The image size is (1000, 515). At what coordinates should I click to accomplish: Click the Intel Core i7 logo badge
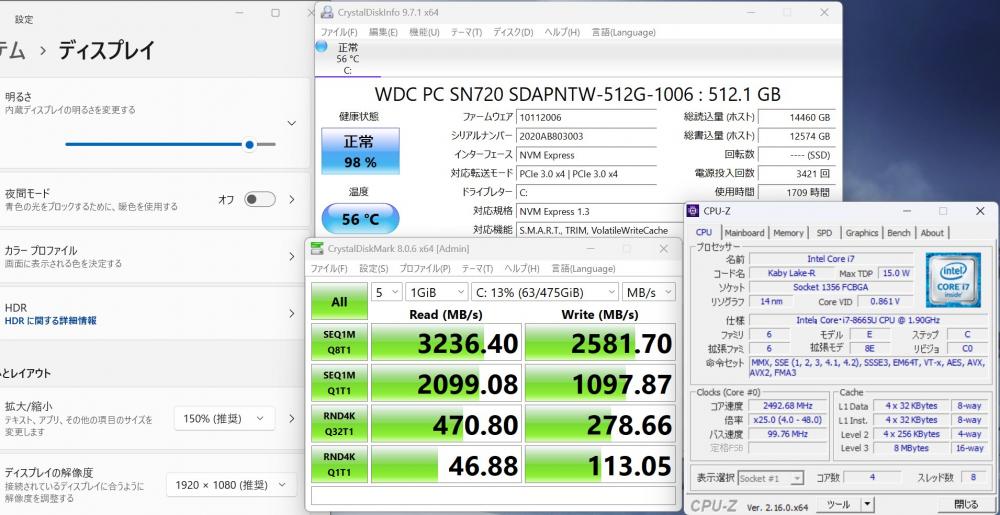(953, 279)
